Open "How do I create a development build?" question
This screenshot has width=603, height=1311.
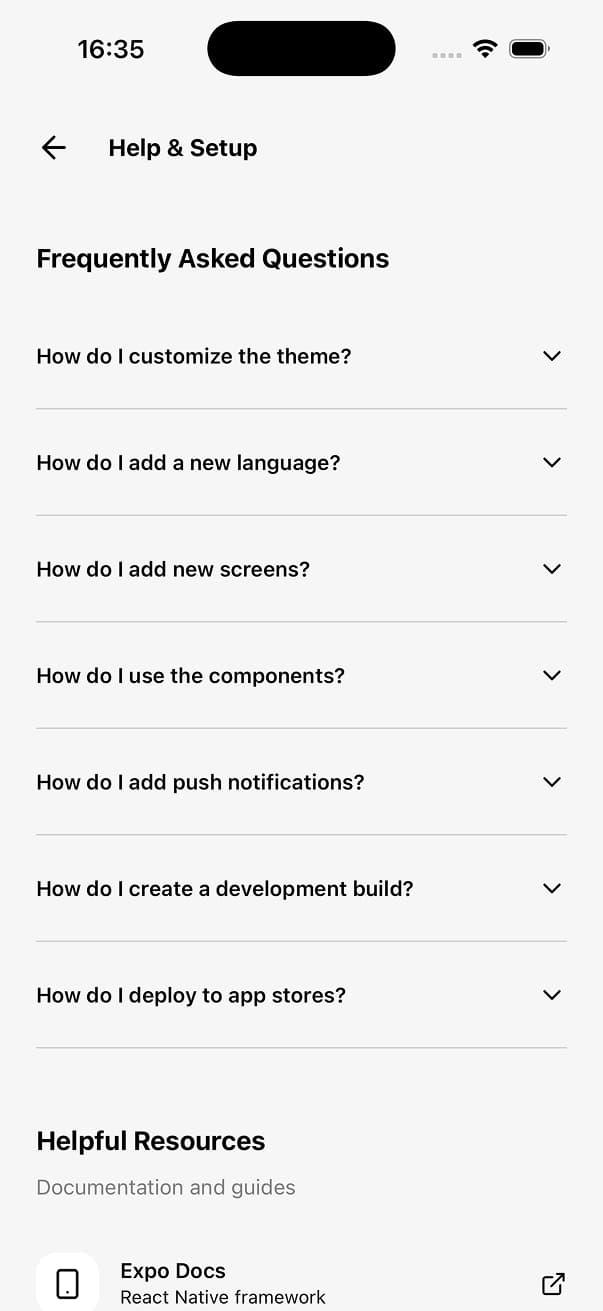[x=224, y=889]
